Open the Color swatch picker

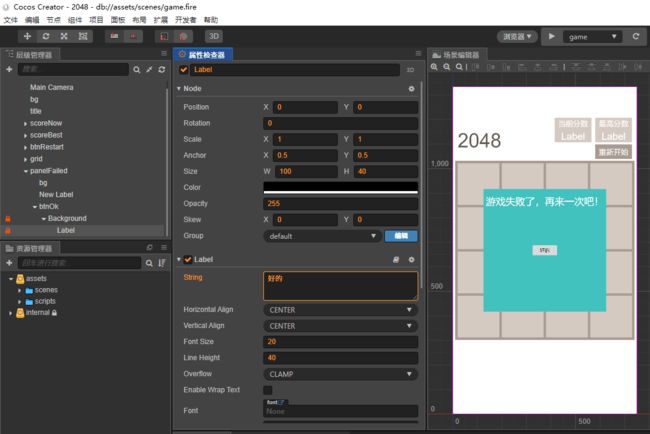[340, 188]
